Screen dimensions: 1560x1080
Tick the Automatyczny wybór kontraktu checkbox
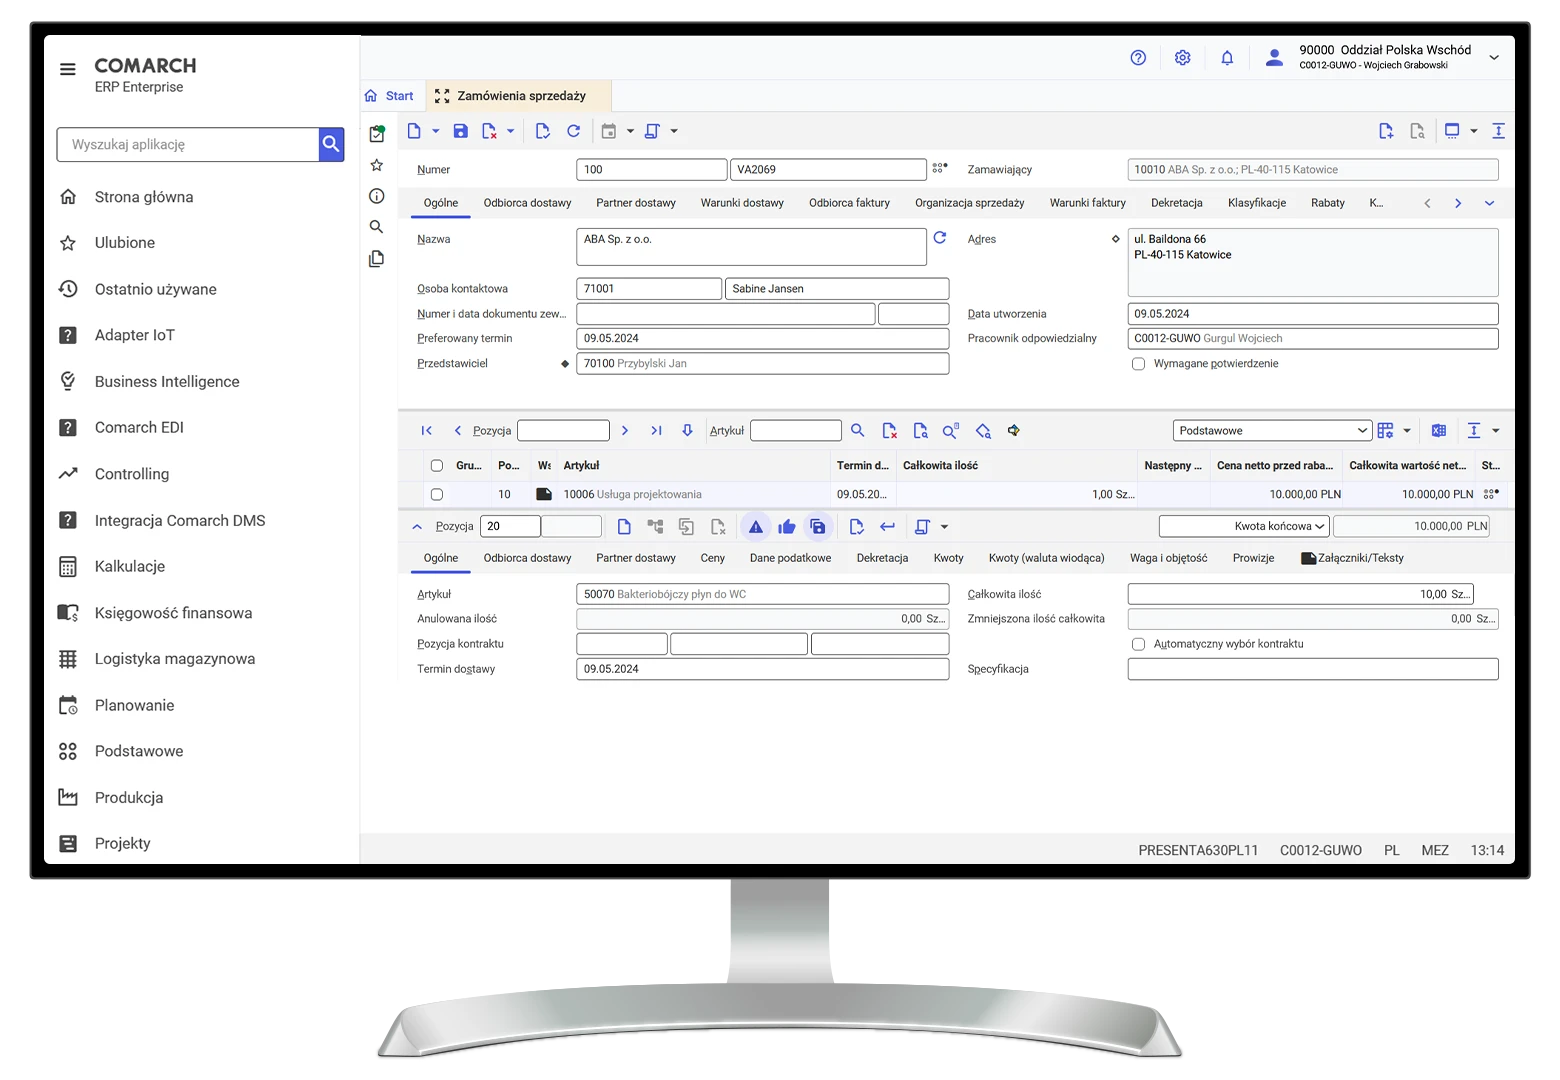(1138, 644)
